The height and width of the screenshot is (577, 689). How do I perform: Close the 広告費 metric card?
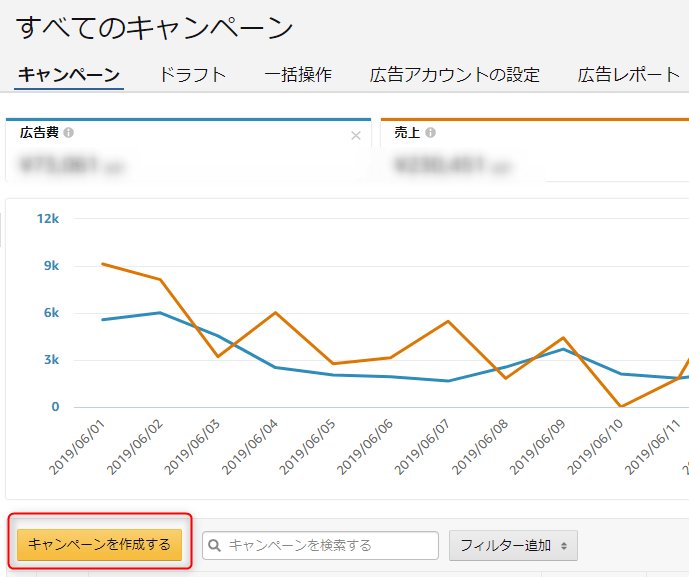(356, 136)
